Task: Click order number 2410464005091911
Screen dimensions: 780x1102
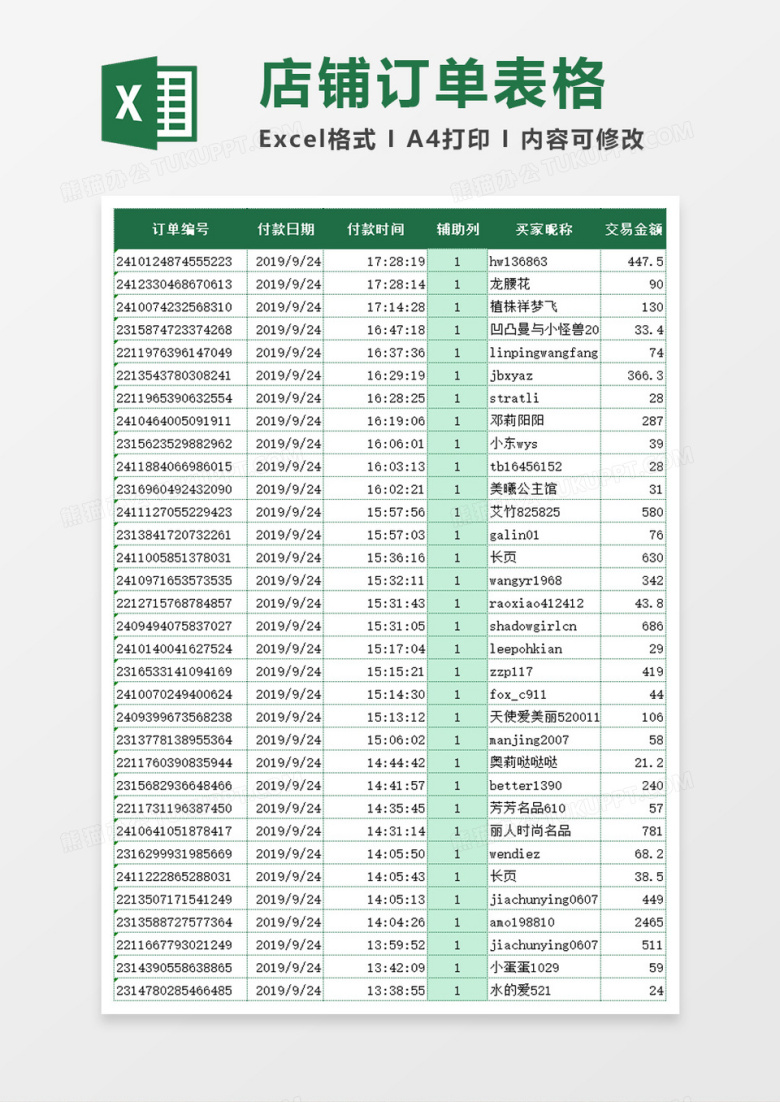Action: click(174, 421)
